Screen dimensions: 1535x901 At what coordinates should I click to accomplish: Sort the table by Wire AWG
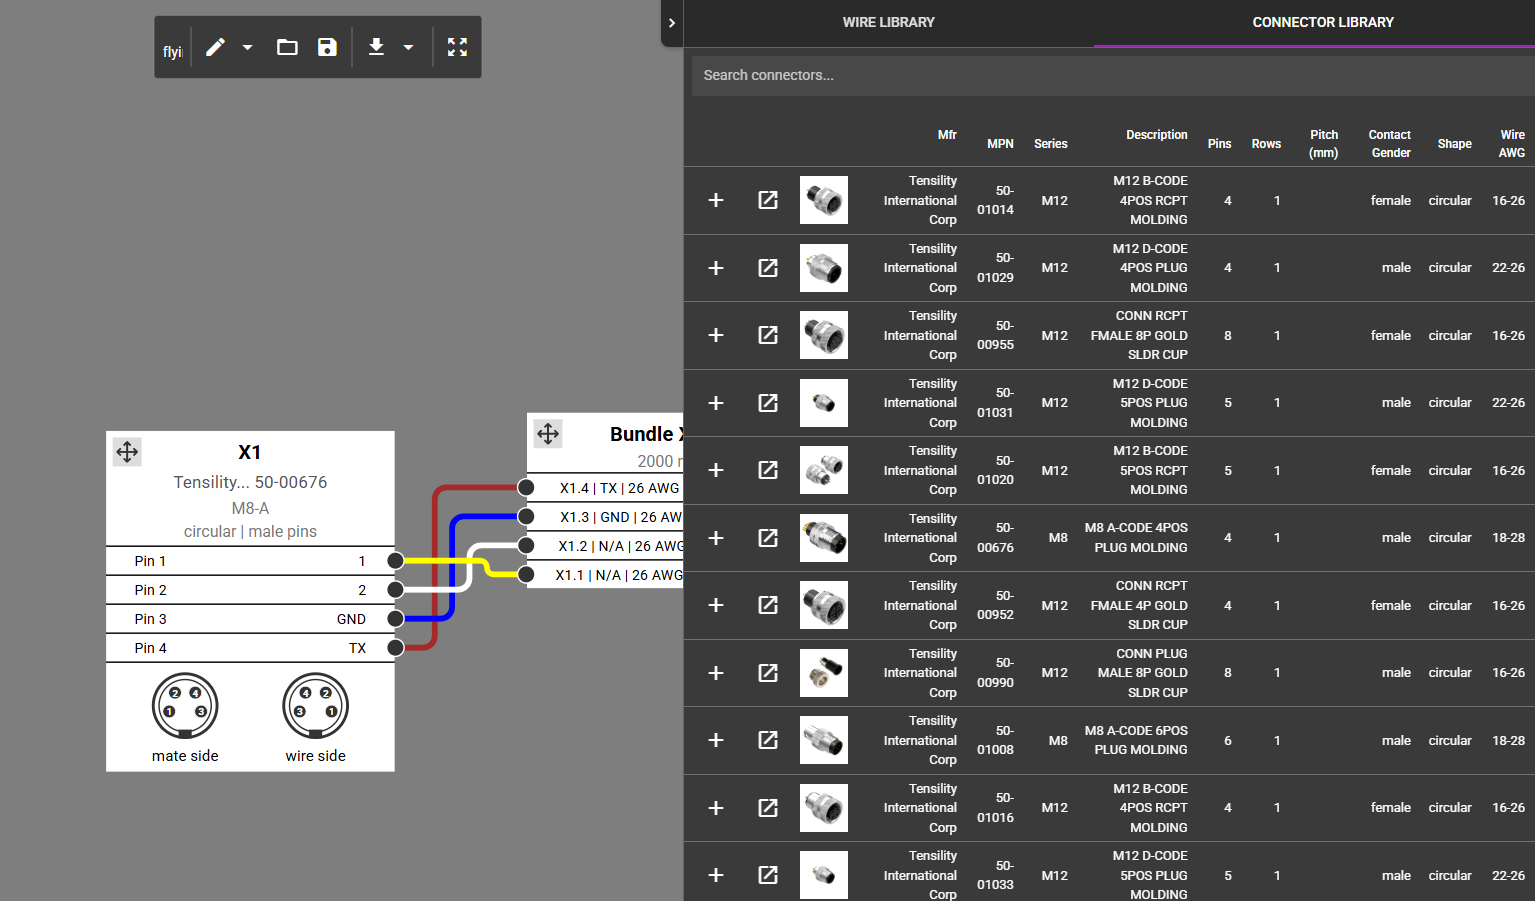(1511, 143)
